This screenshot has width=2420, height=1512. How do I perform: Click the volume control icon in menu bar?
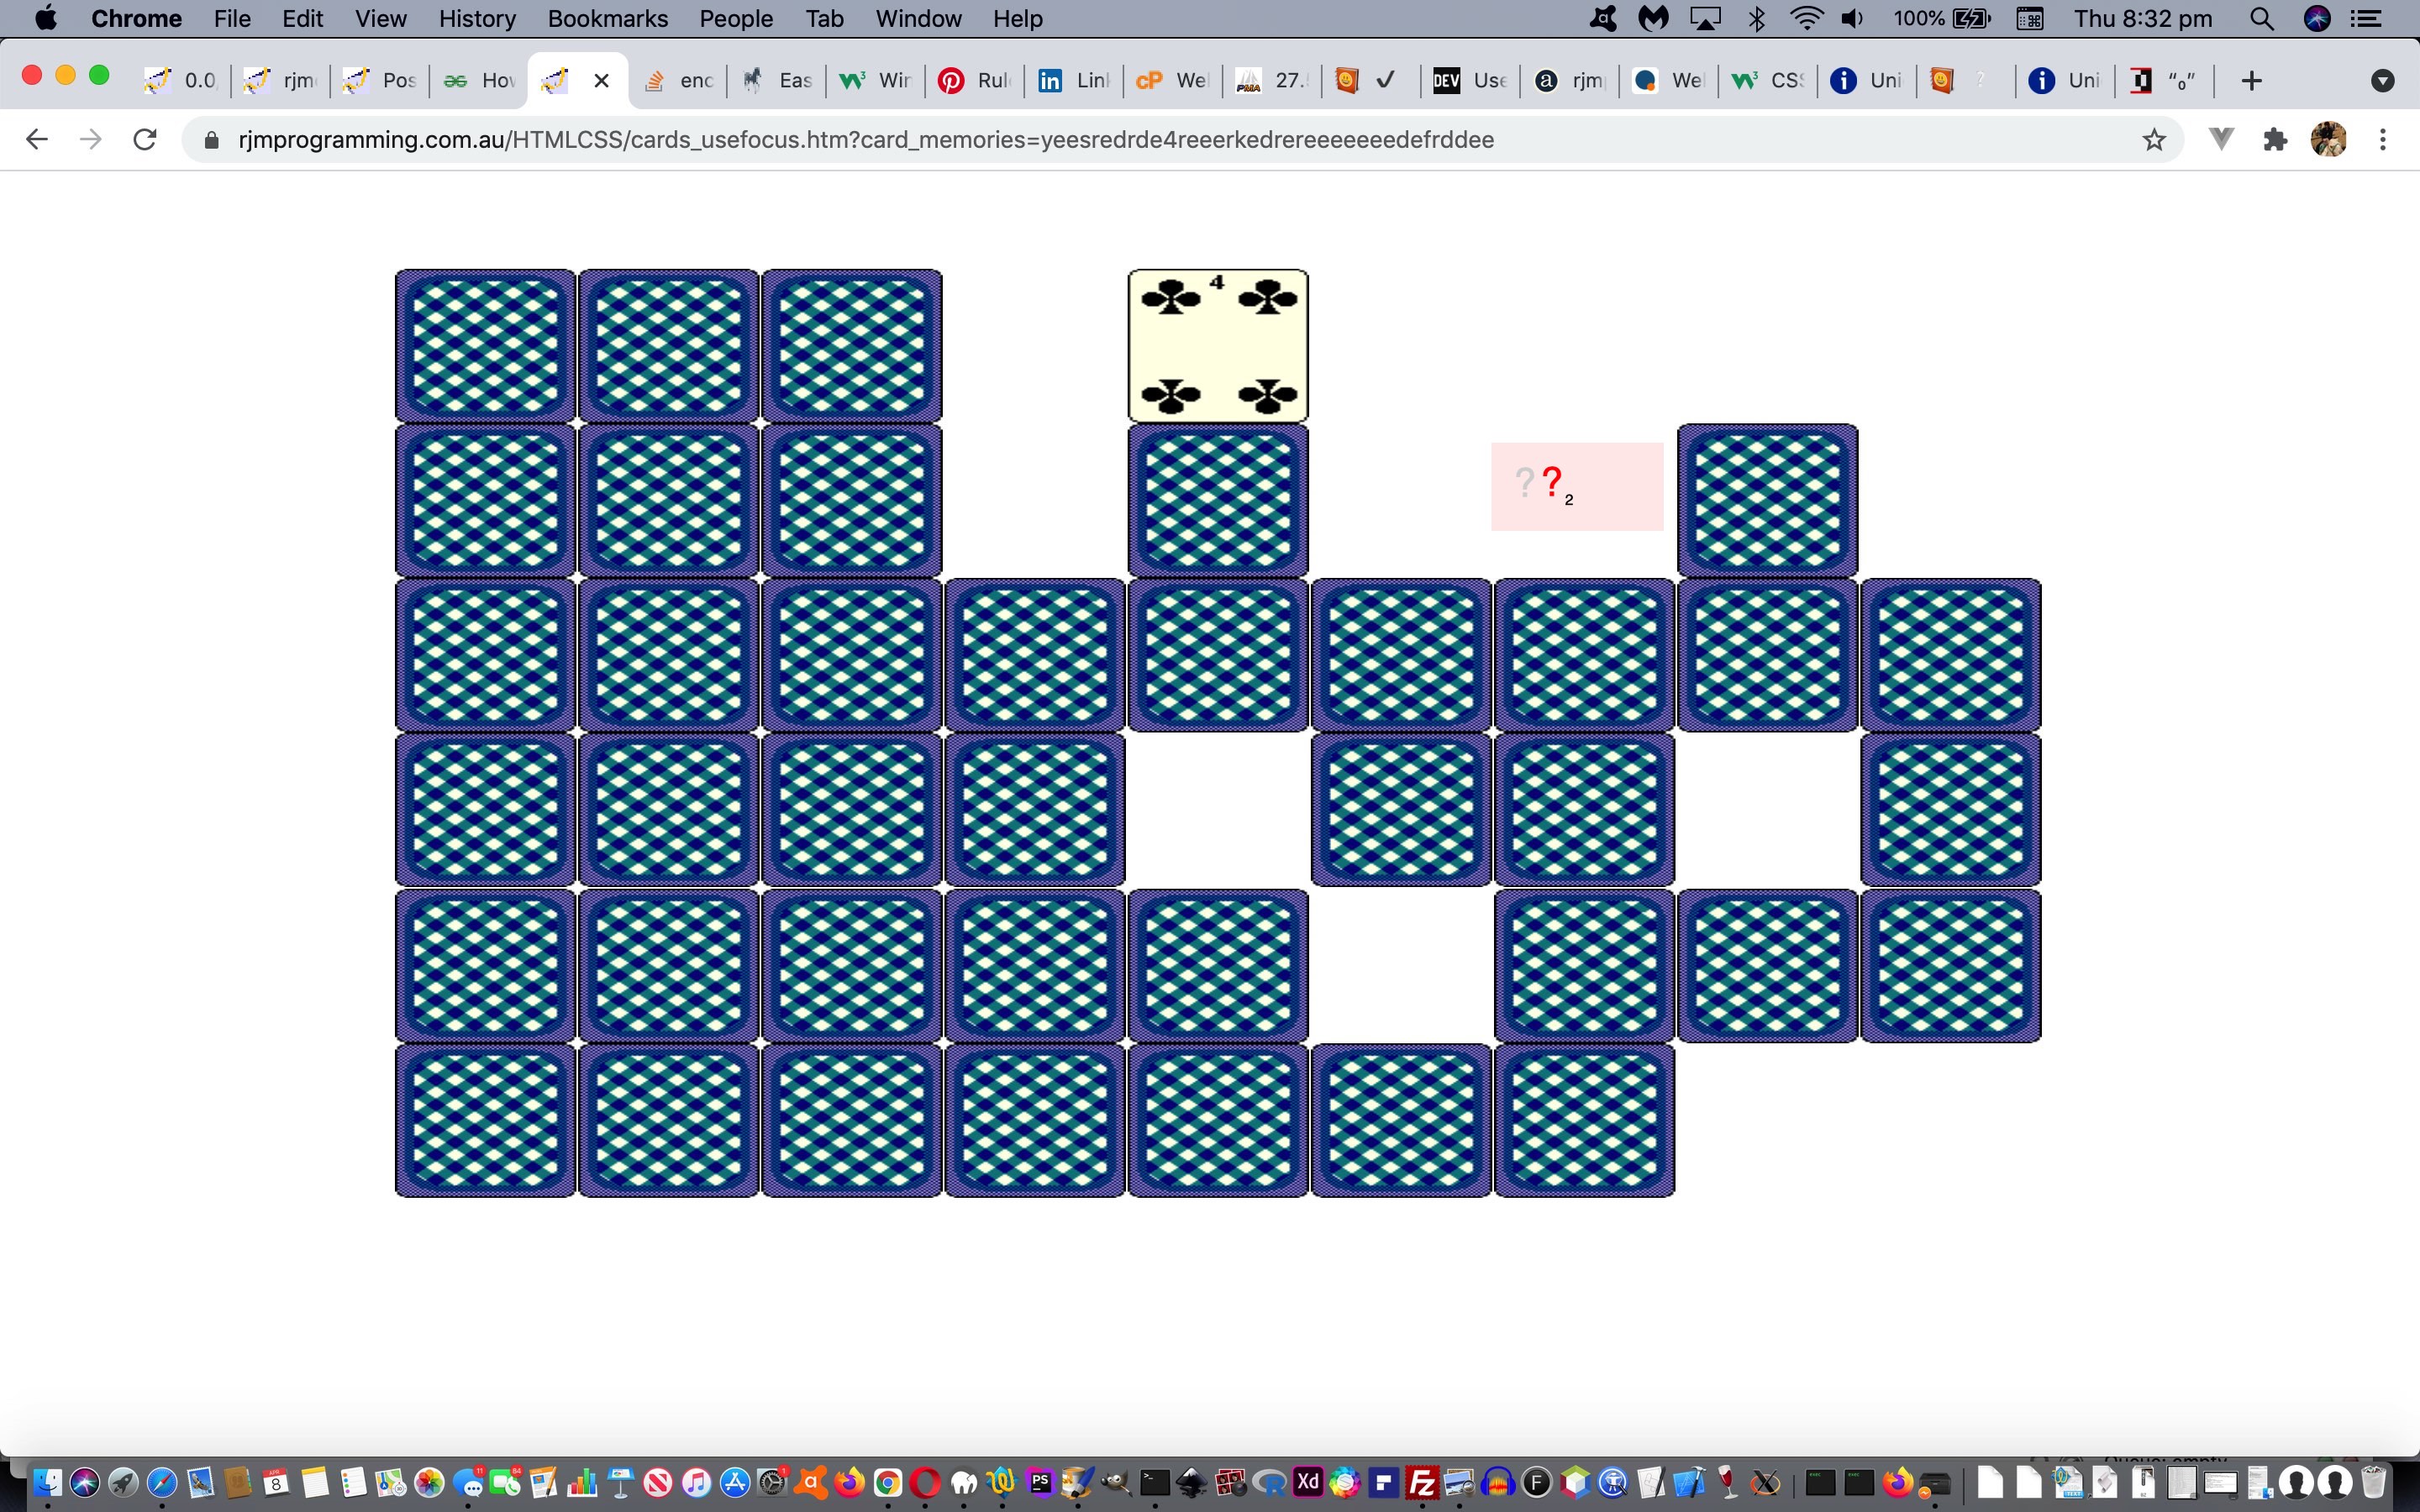(1852, 19)
